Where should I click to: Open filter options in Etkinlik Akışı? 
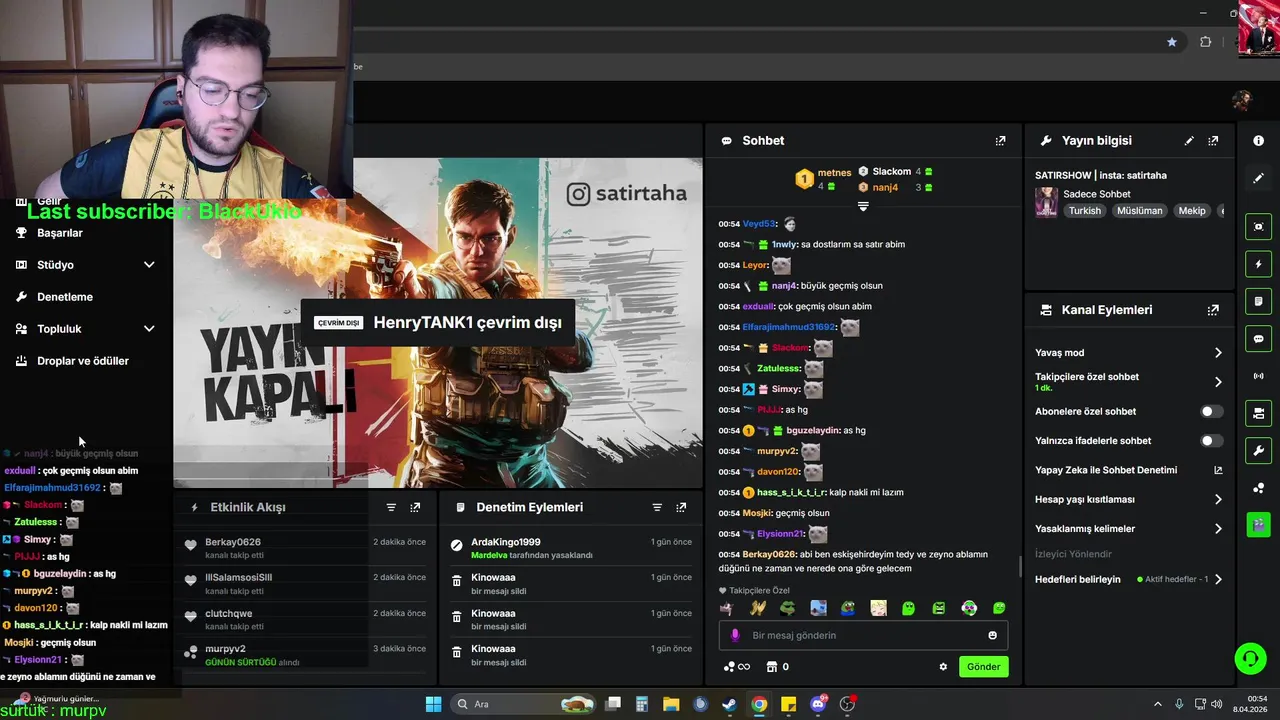click(x=391, y=507)
